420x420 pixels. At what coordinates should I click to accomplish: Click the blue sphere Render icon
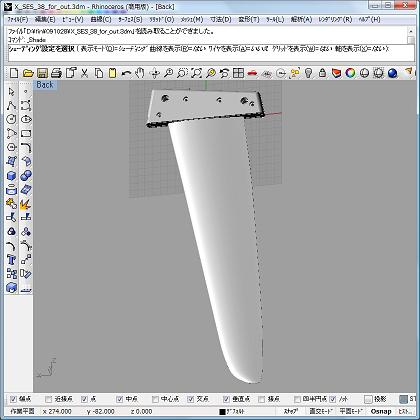(393, 73)
